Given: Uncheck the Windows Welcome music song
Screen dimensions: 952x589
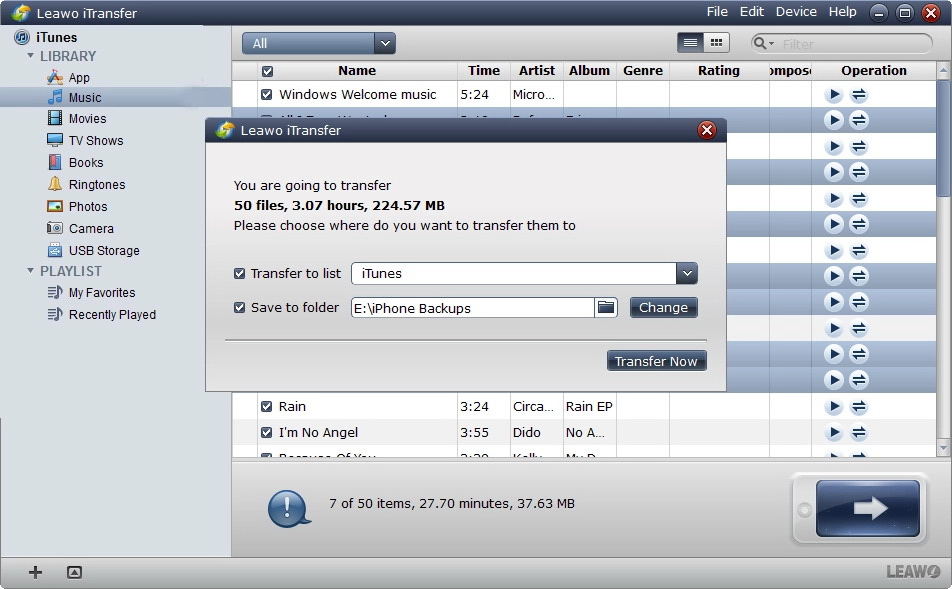Looking at the screenshot, I should [x=266, y=94].
